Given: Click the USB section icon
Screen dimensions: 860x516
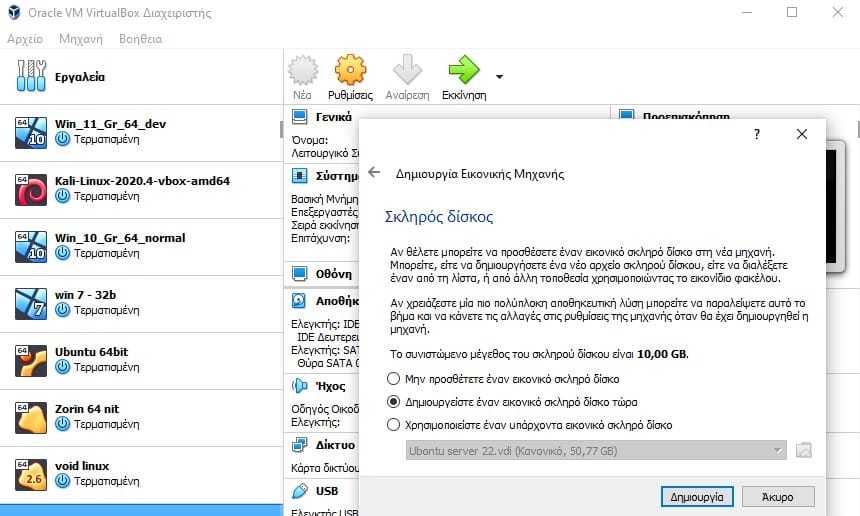Looking at the screenshot, I should point(300,490).
